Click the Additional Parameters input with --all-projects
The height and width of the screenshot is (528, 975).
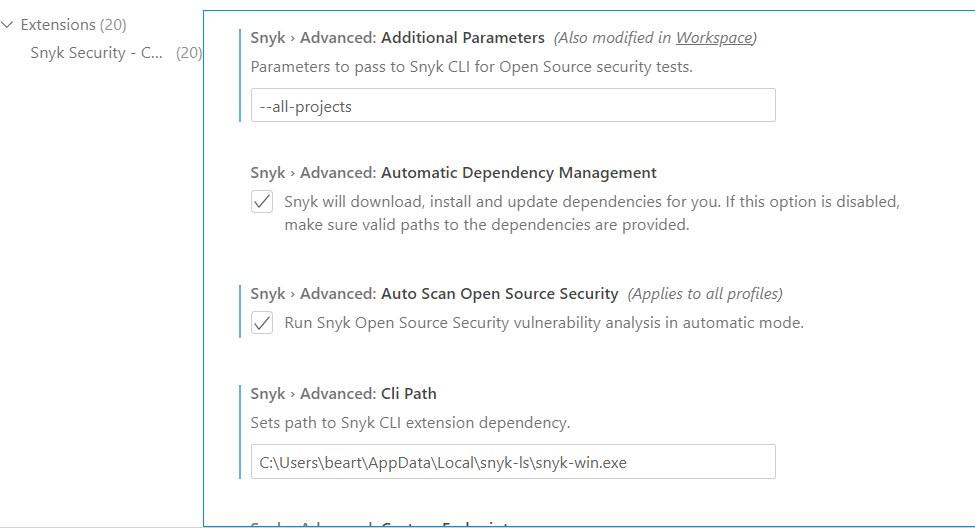[513, 105]
